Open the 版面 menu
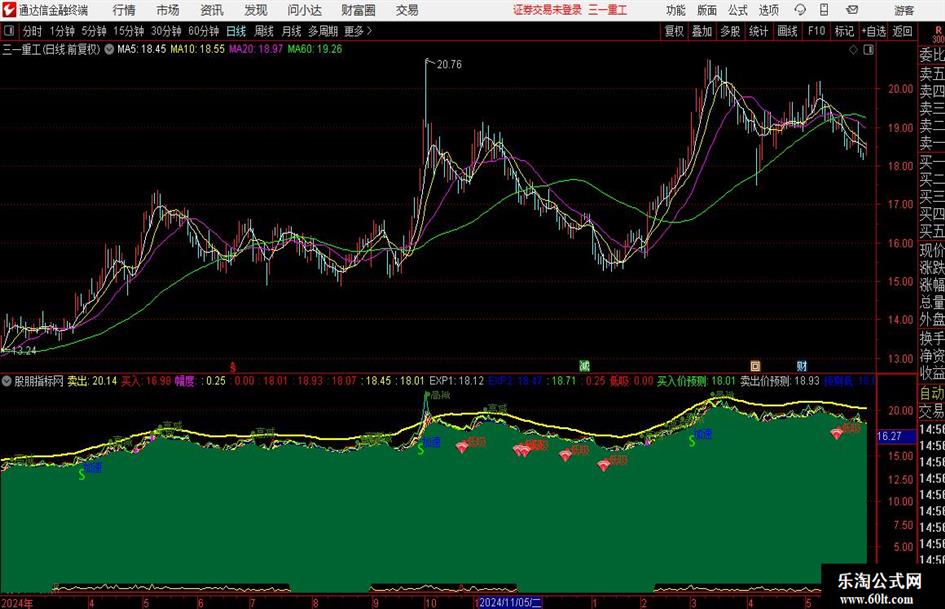Viewport: 945px width, 609px height. [x=706, y=10]
